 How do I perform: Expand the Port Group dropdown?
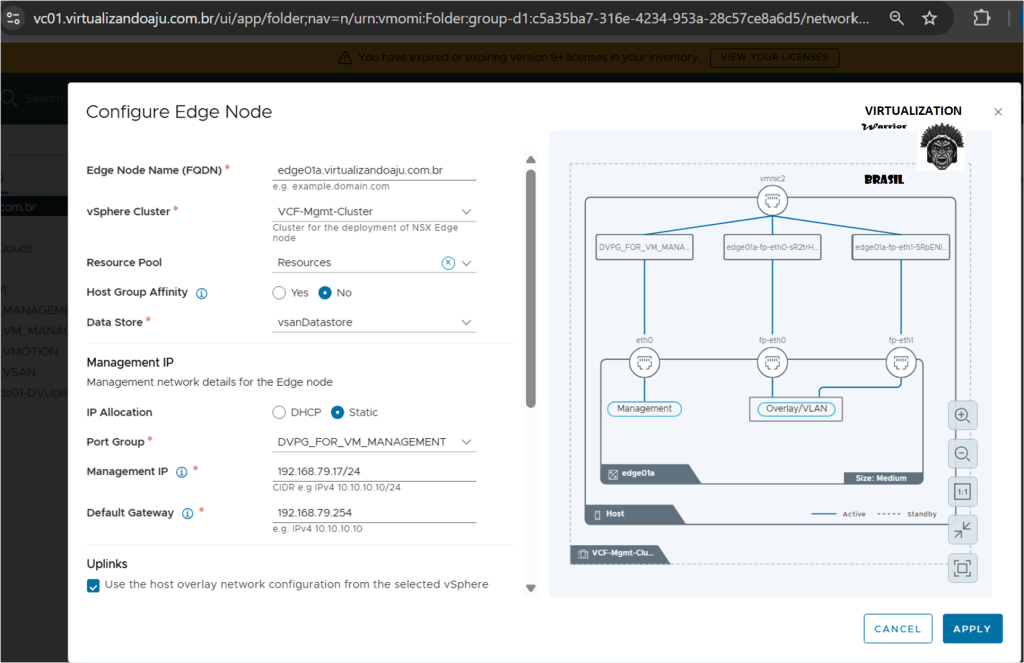click(466, 442)
